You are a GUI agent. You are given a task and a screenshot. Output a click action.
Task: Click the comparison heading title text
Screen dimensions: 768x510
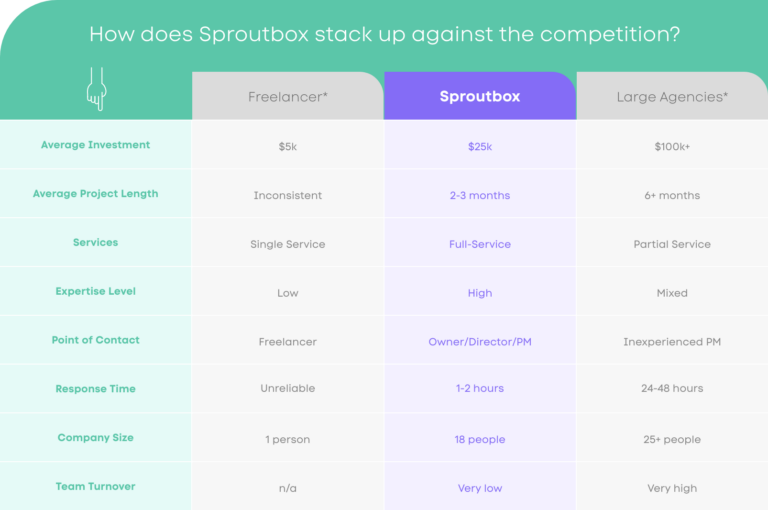point(384,34)
